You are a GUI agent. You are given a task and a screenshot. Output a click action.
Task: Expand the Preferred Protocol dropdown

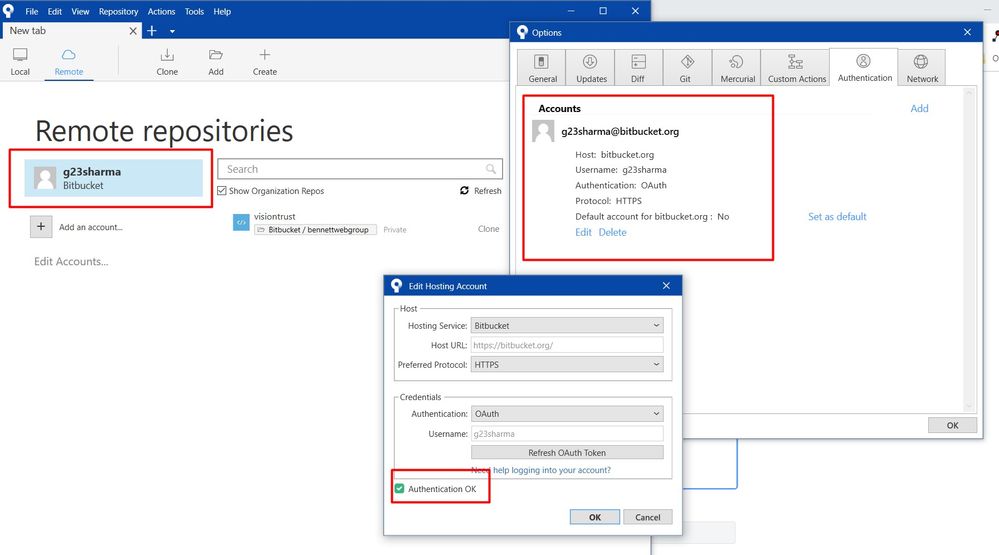coord(567,364)
